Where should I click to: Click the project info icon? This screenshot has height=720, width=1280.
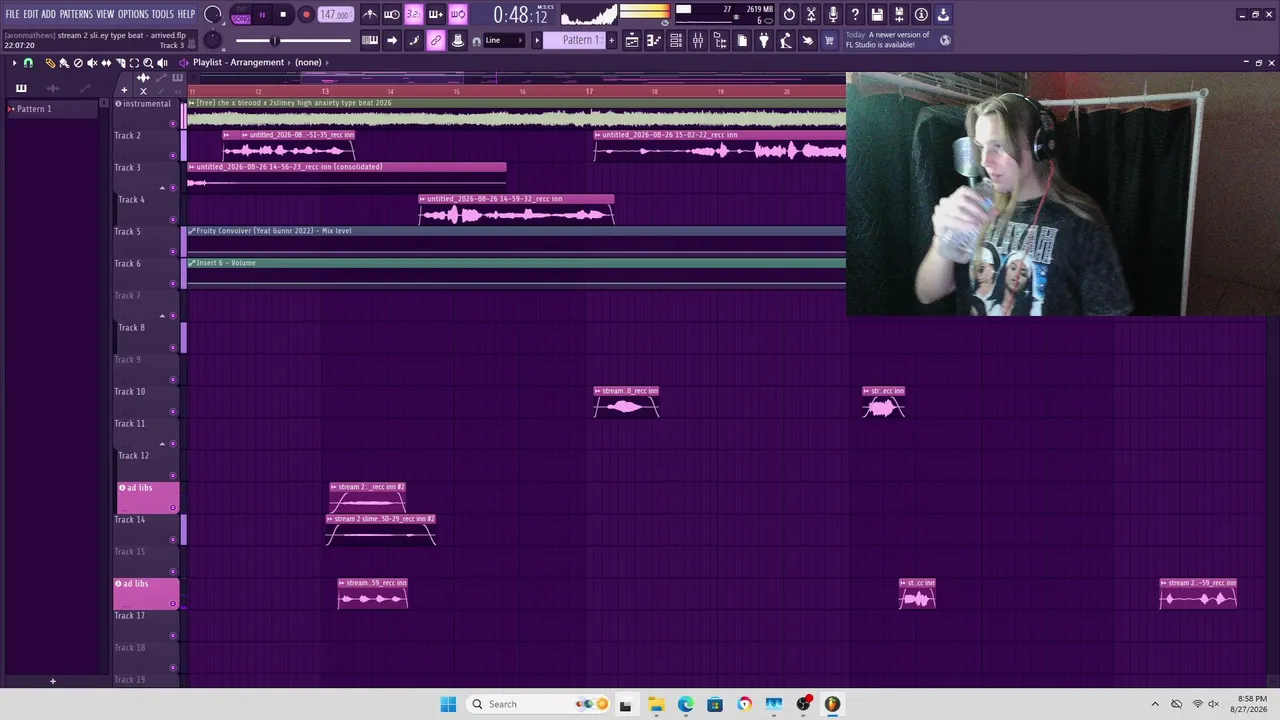click(x=921, y=14)
